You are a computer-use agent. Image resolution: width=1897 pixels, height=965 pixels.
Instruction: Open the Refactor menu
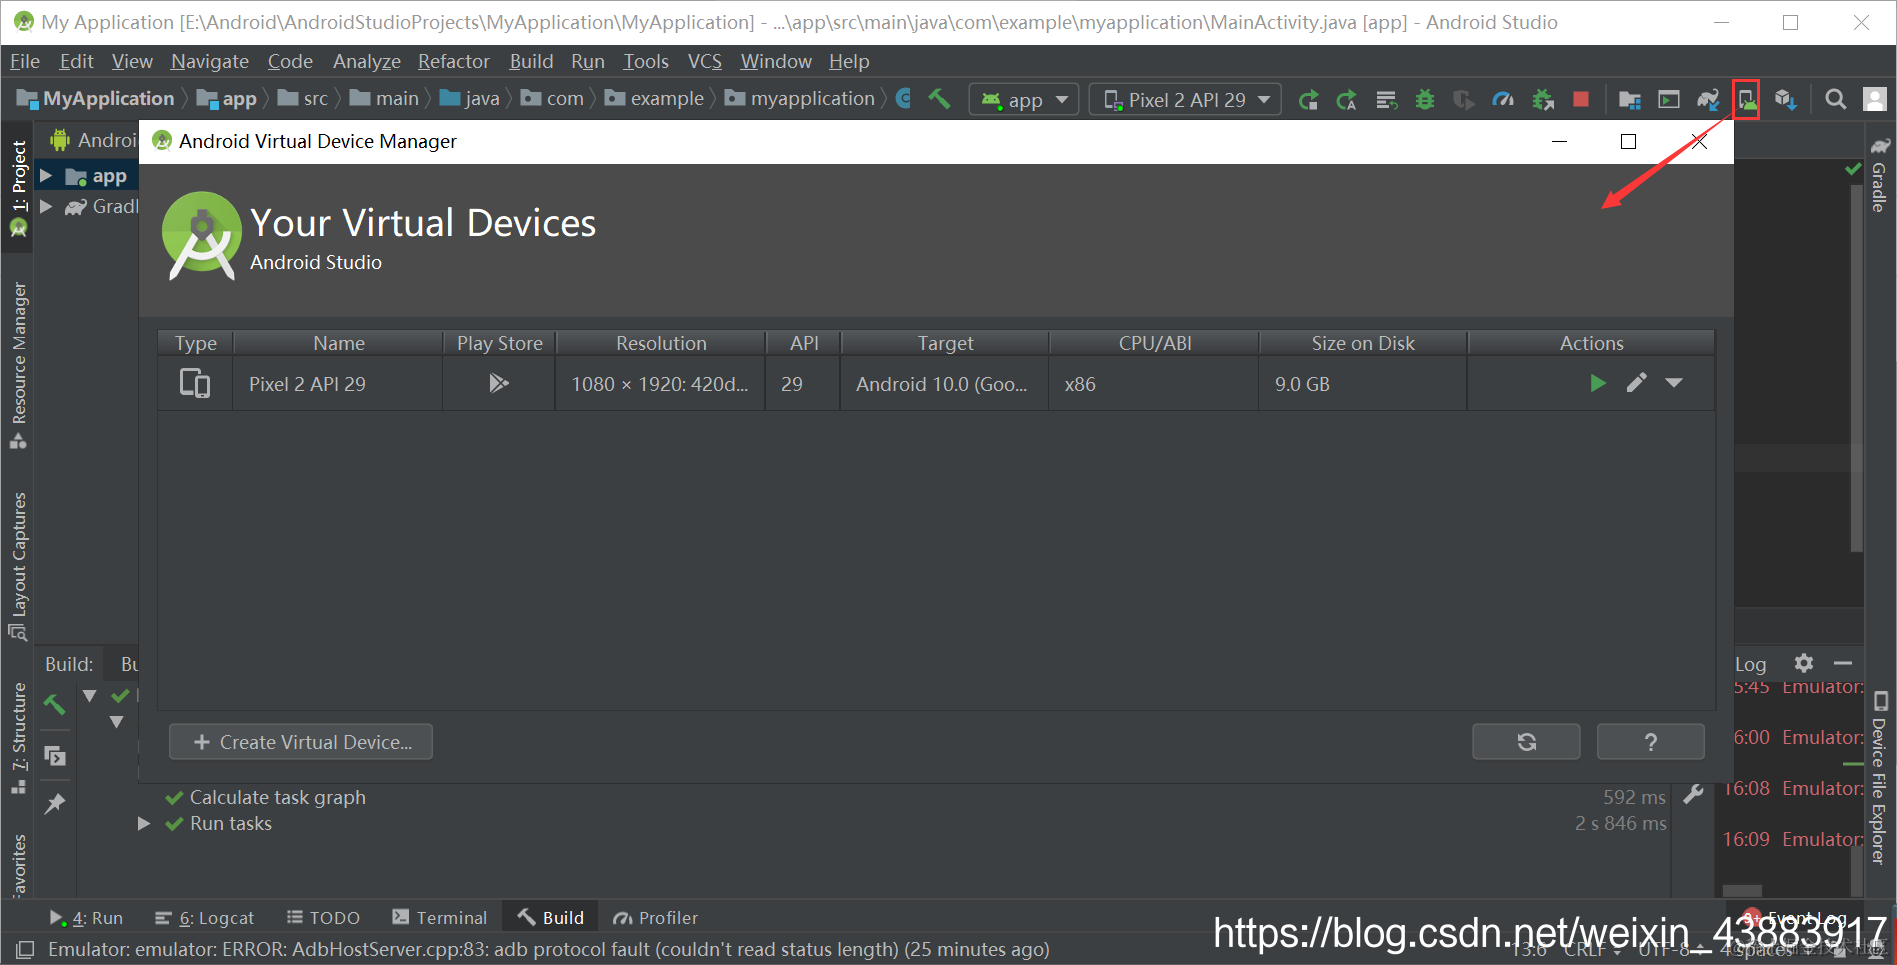point(454,61)
